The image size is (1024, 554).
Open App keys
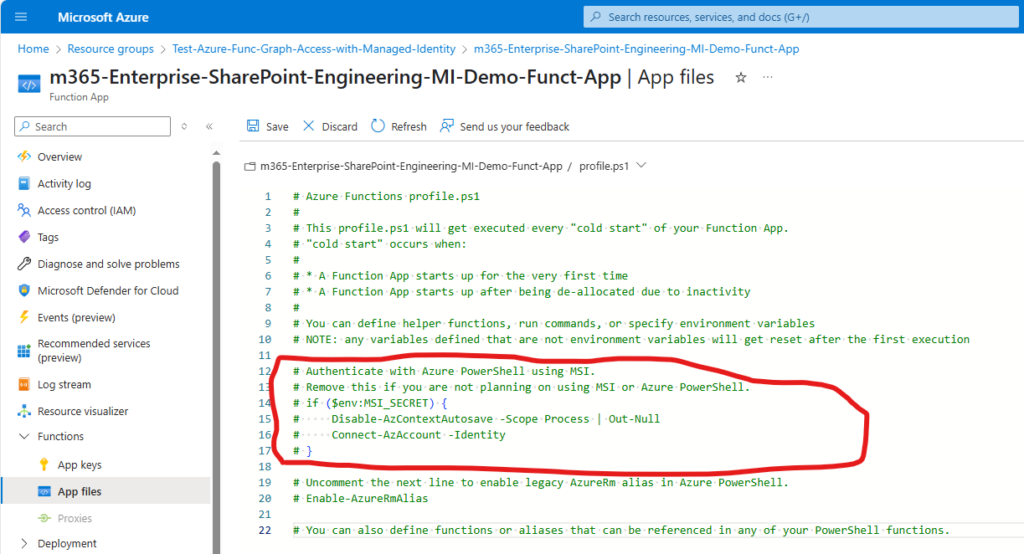point(79,464)
